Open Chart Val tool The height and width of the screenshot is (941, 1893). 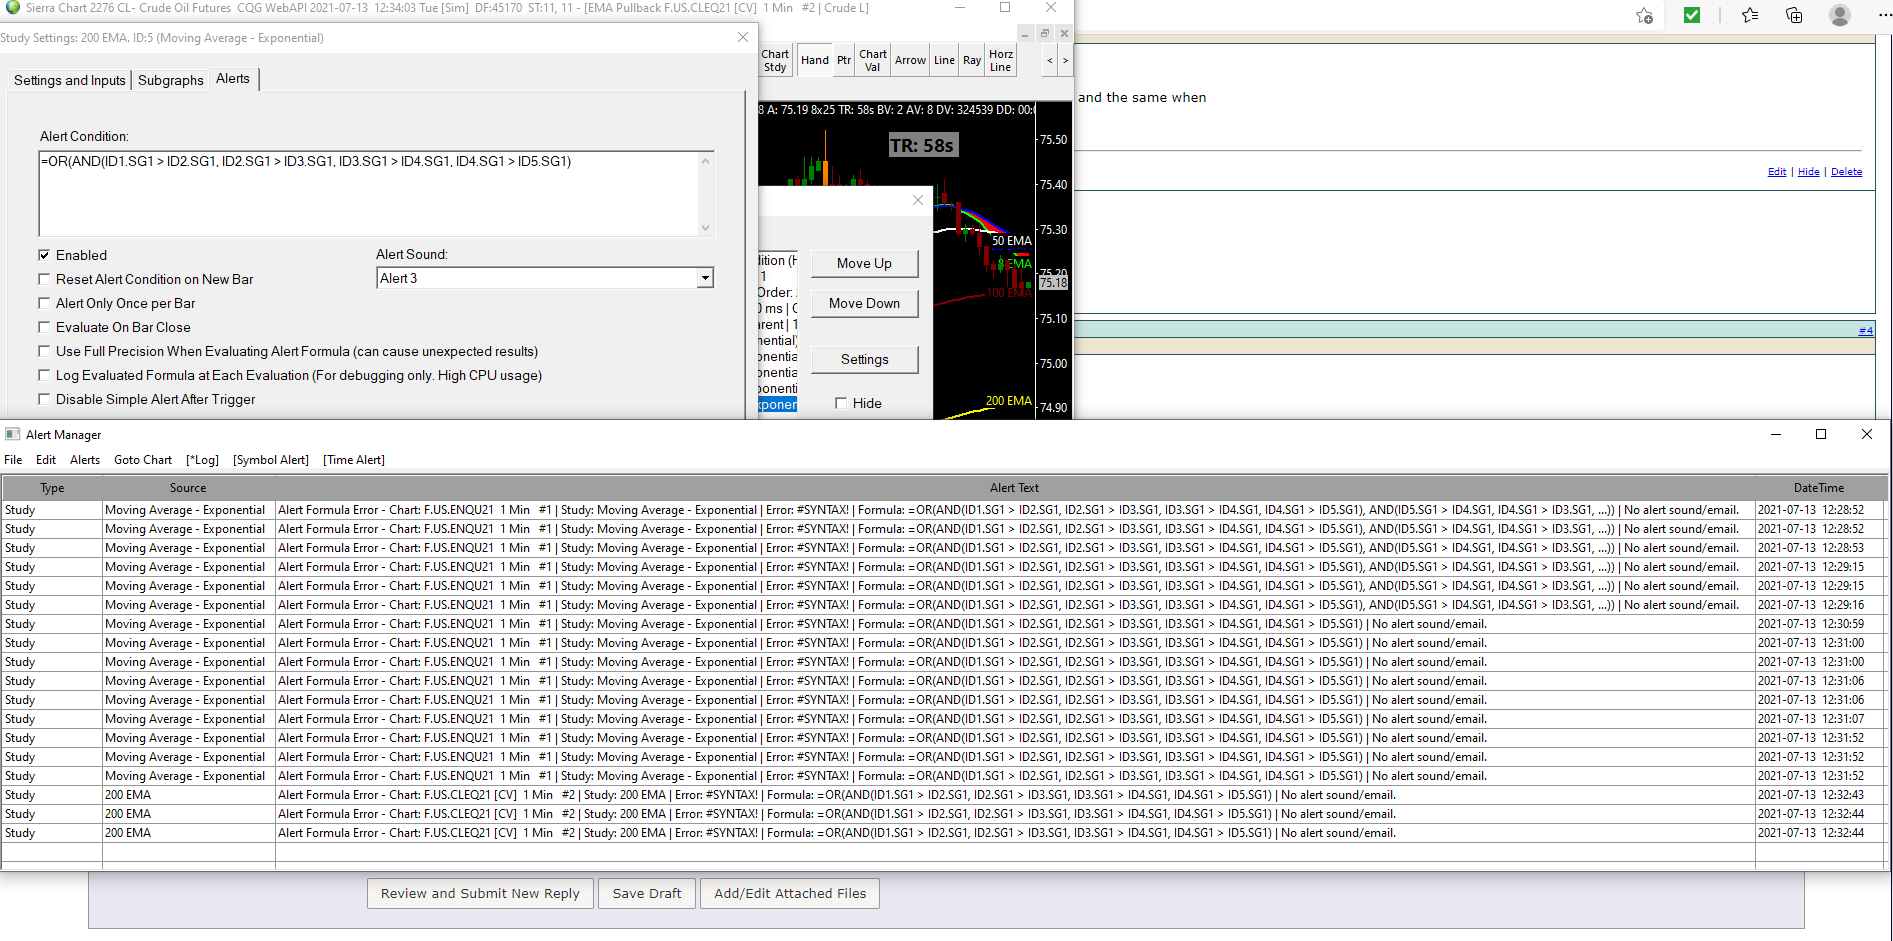872,61
